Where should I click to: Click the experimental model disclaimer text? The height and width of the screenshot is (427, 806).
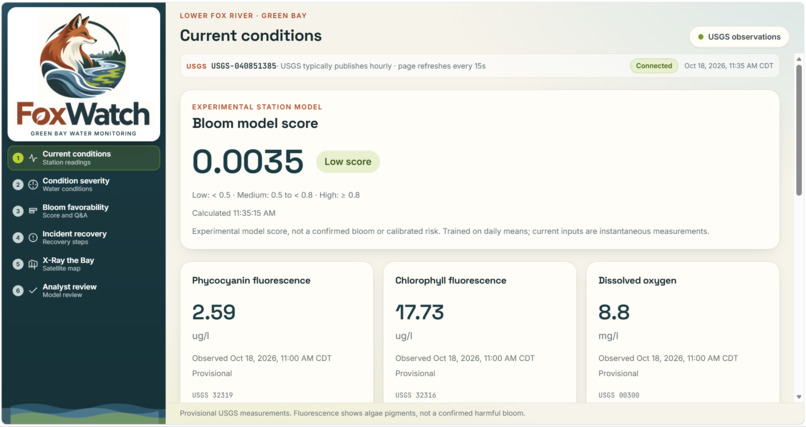(x=450, y=231)
